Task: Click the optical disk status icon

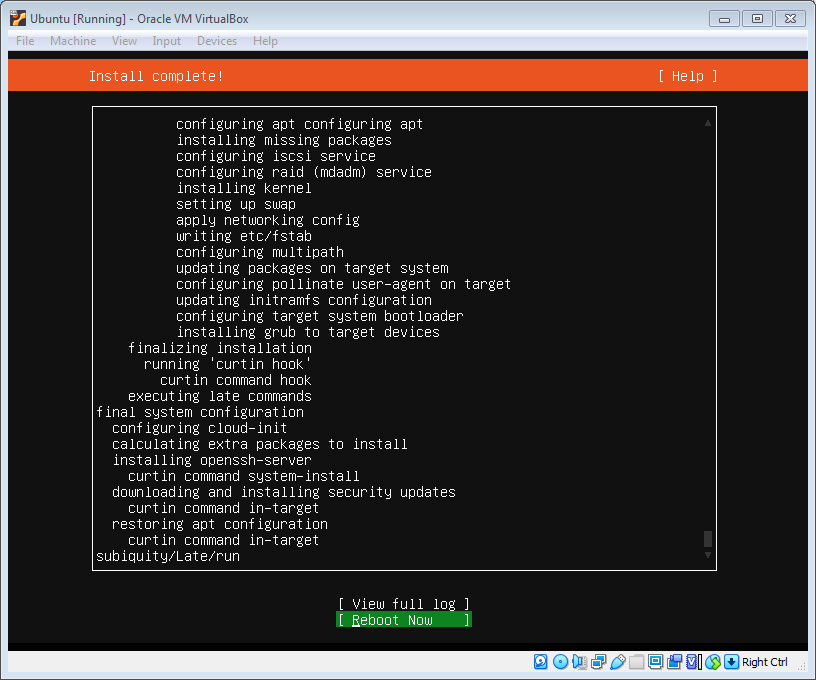Action: point(560,661)
